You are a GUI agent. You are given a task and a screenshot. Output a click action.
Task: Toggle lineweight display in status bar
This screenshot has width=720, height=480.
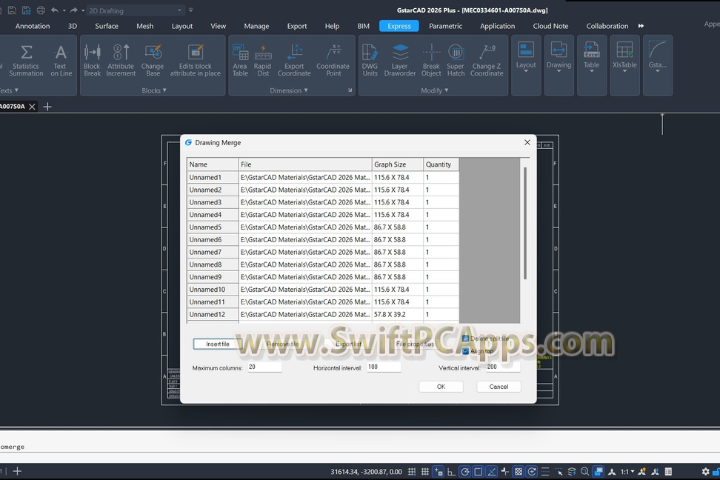point(545,471)
